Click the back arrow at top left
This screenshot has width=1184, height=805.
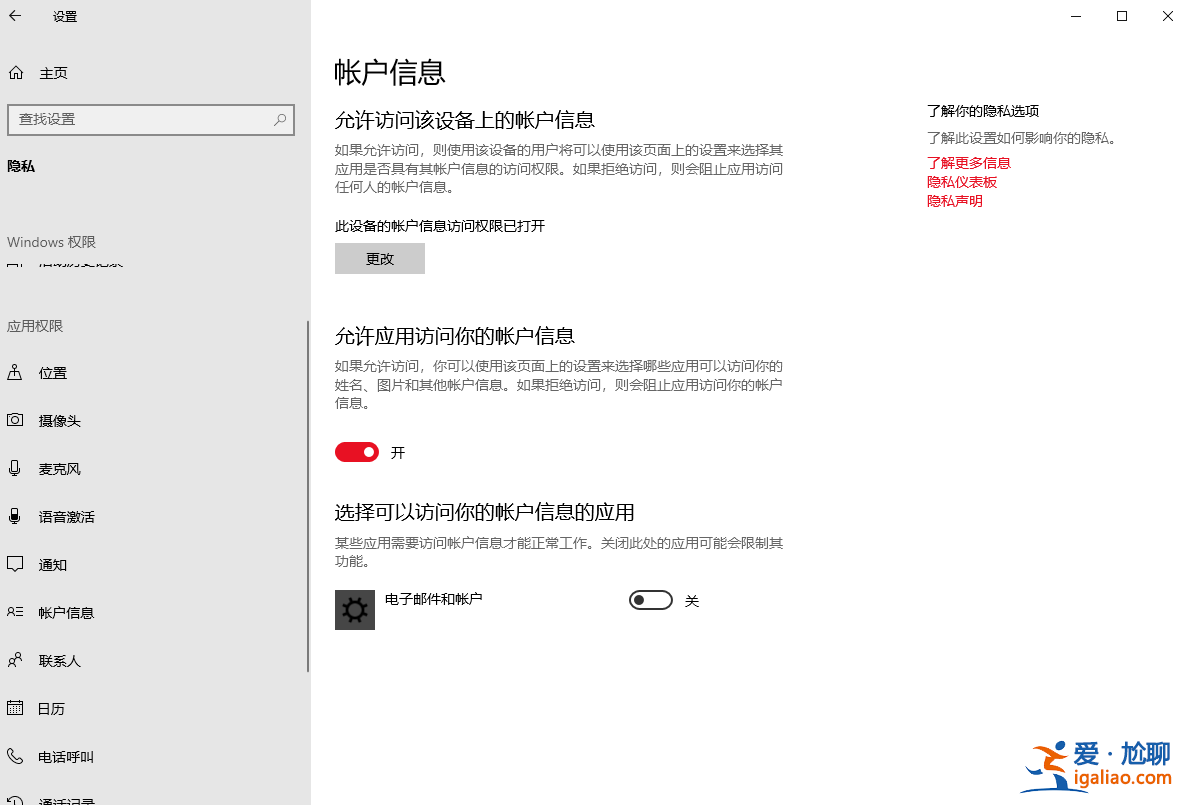[x=14, y=16]
